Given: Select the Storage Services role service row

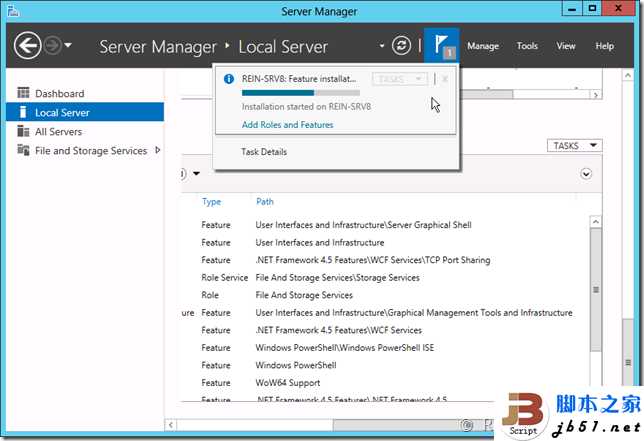Looking at the screenshot, I should (385, 278).
